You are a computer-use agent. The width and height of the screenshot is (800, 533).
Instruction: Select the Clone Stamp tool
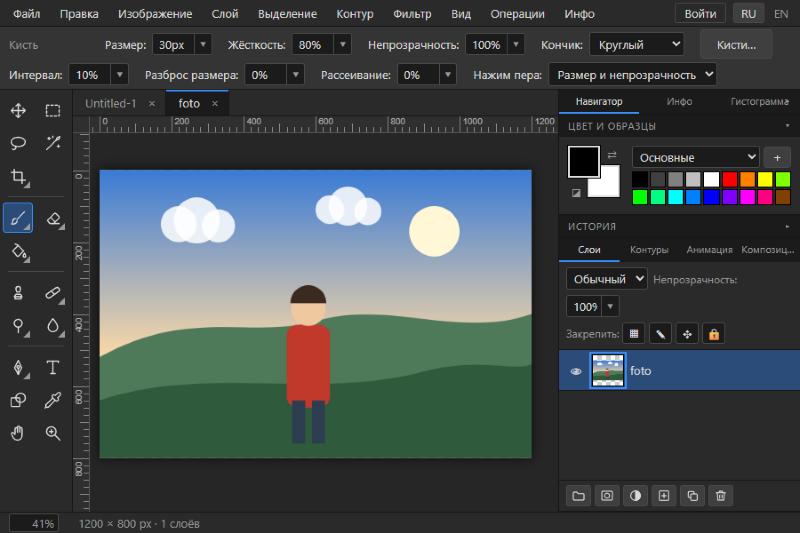(x=18, y=293)
